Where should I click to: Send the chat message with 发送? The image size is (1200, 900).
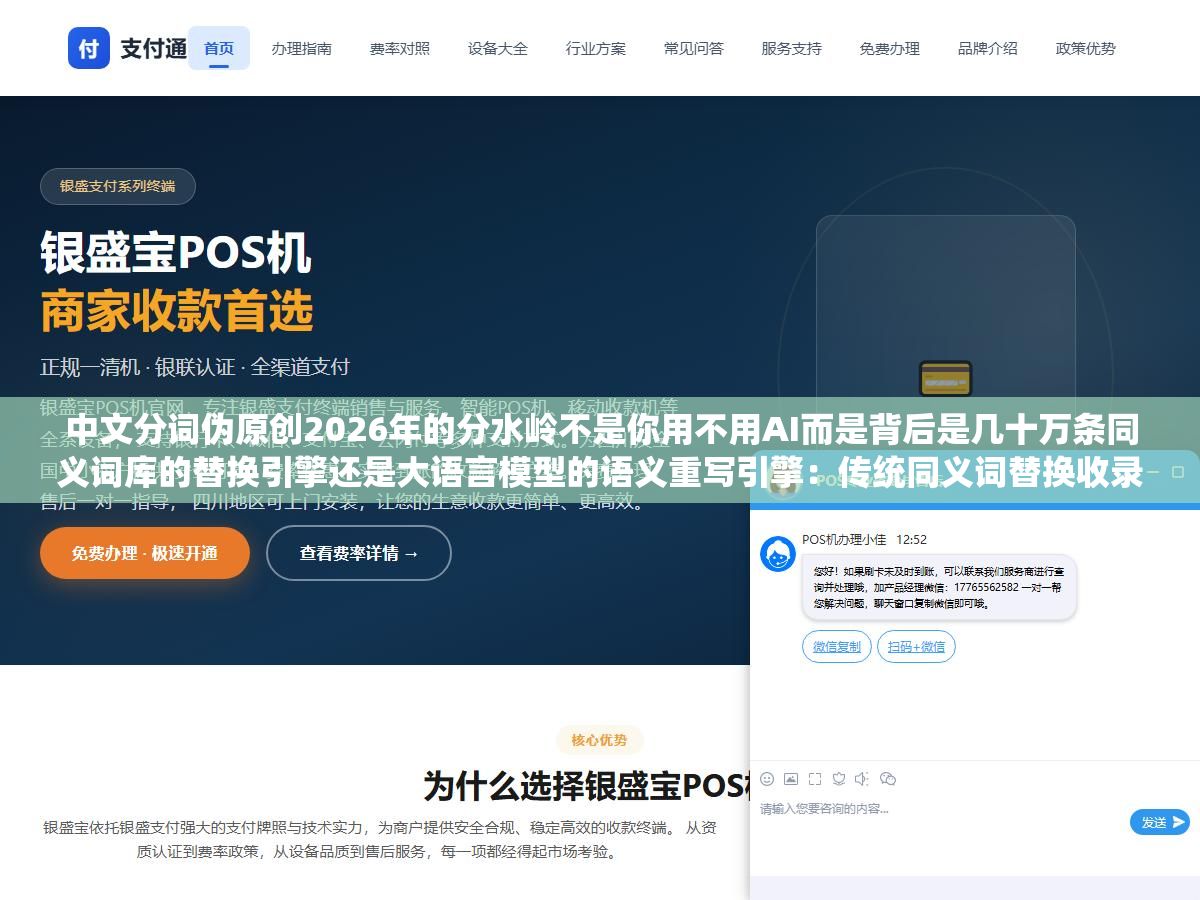[1160, 822]
